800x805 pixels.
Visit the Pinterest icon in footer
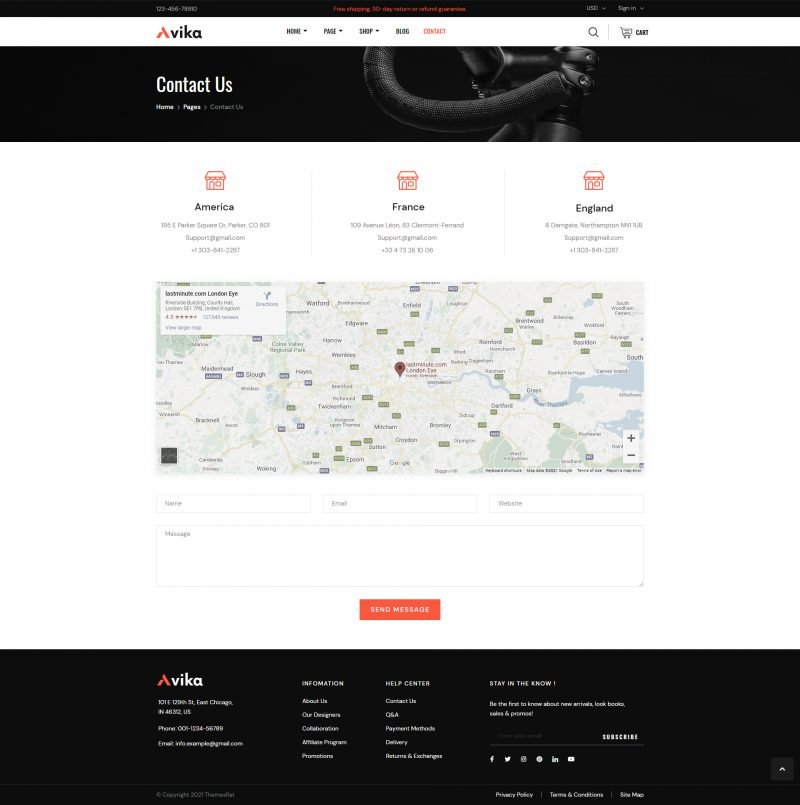point(539,759)
